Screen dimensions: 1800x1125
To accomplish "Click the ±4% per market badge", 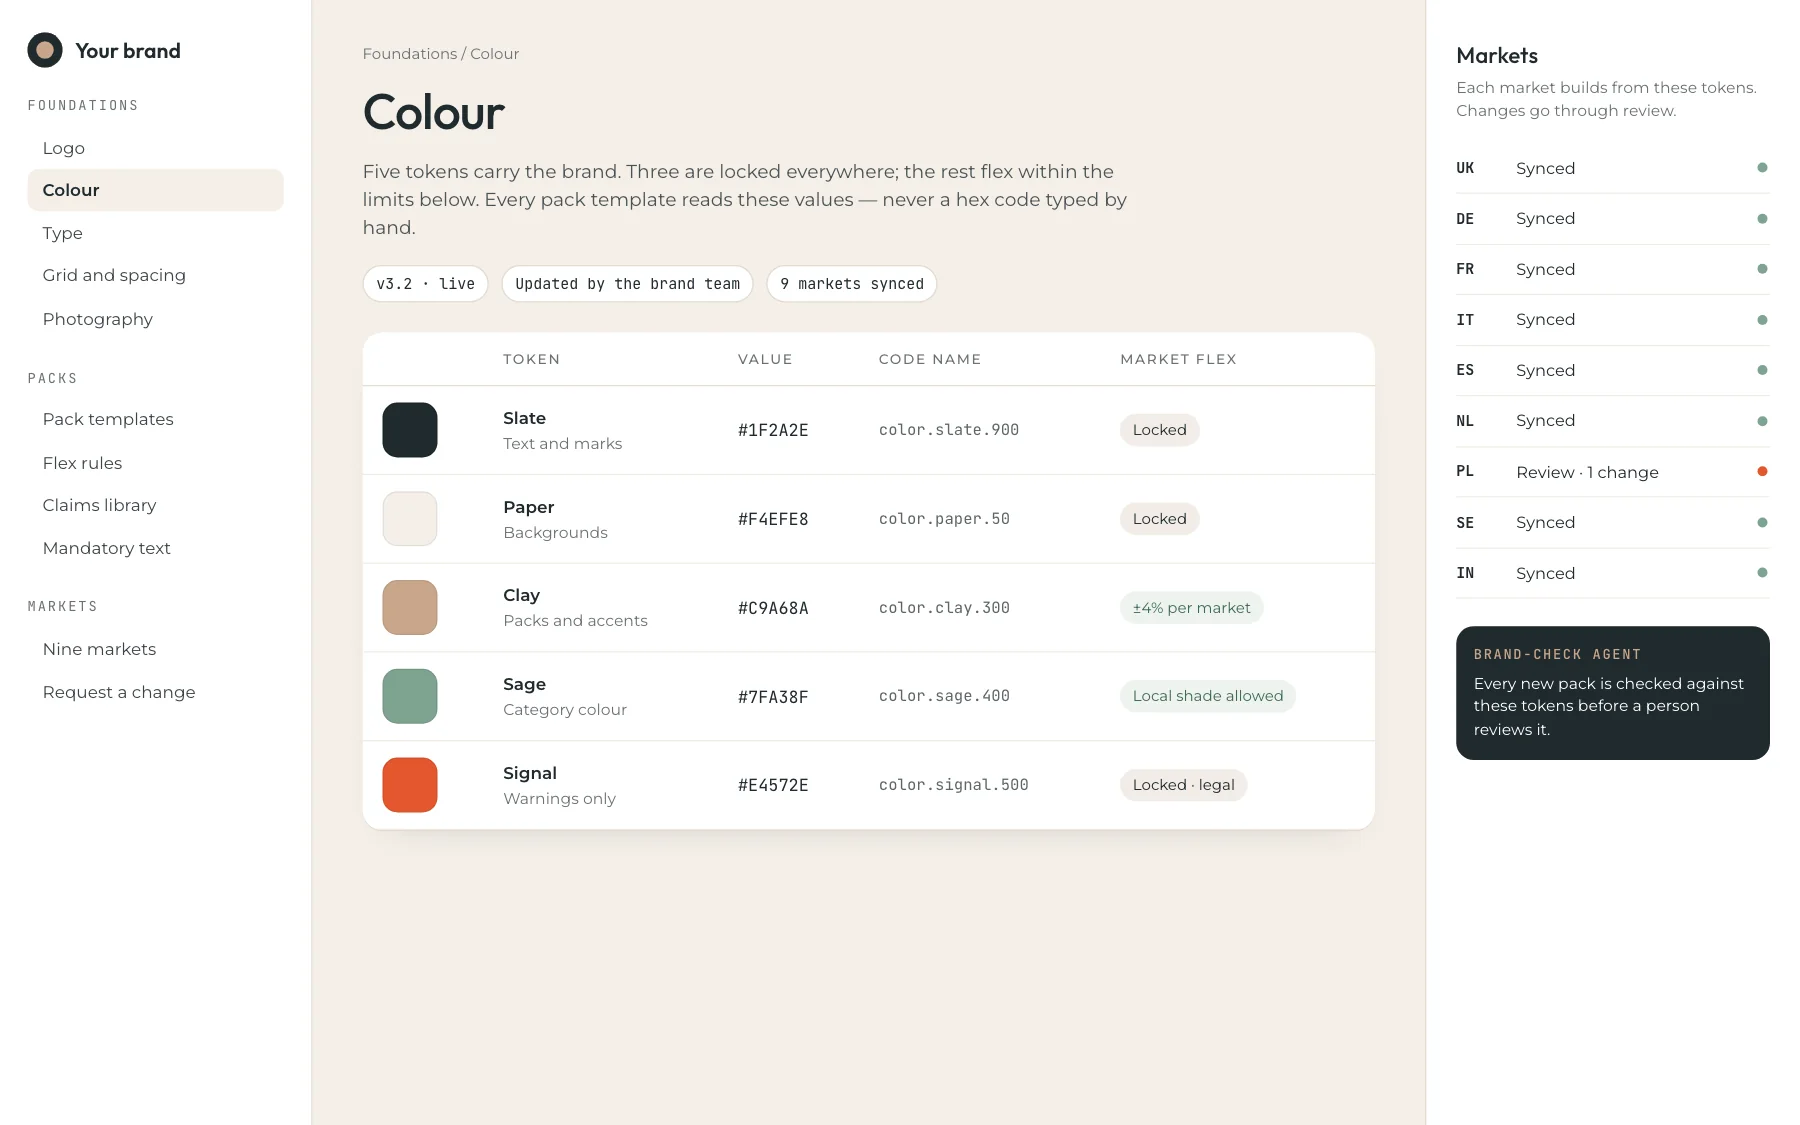I will click(x=1191, y=608).
